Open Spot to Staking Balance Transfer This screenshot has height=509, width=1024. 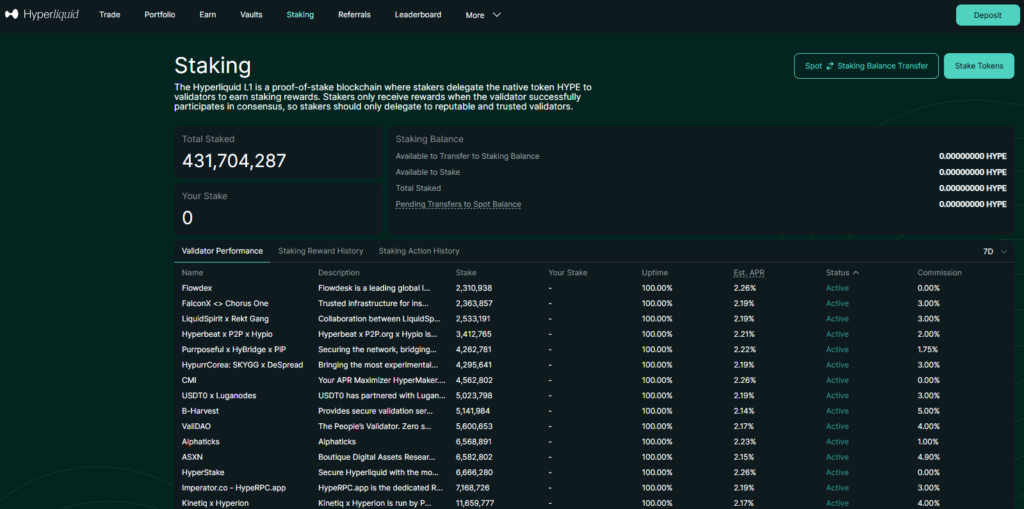(866, 66)
